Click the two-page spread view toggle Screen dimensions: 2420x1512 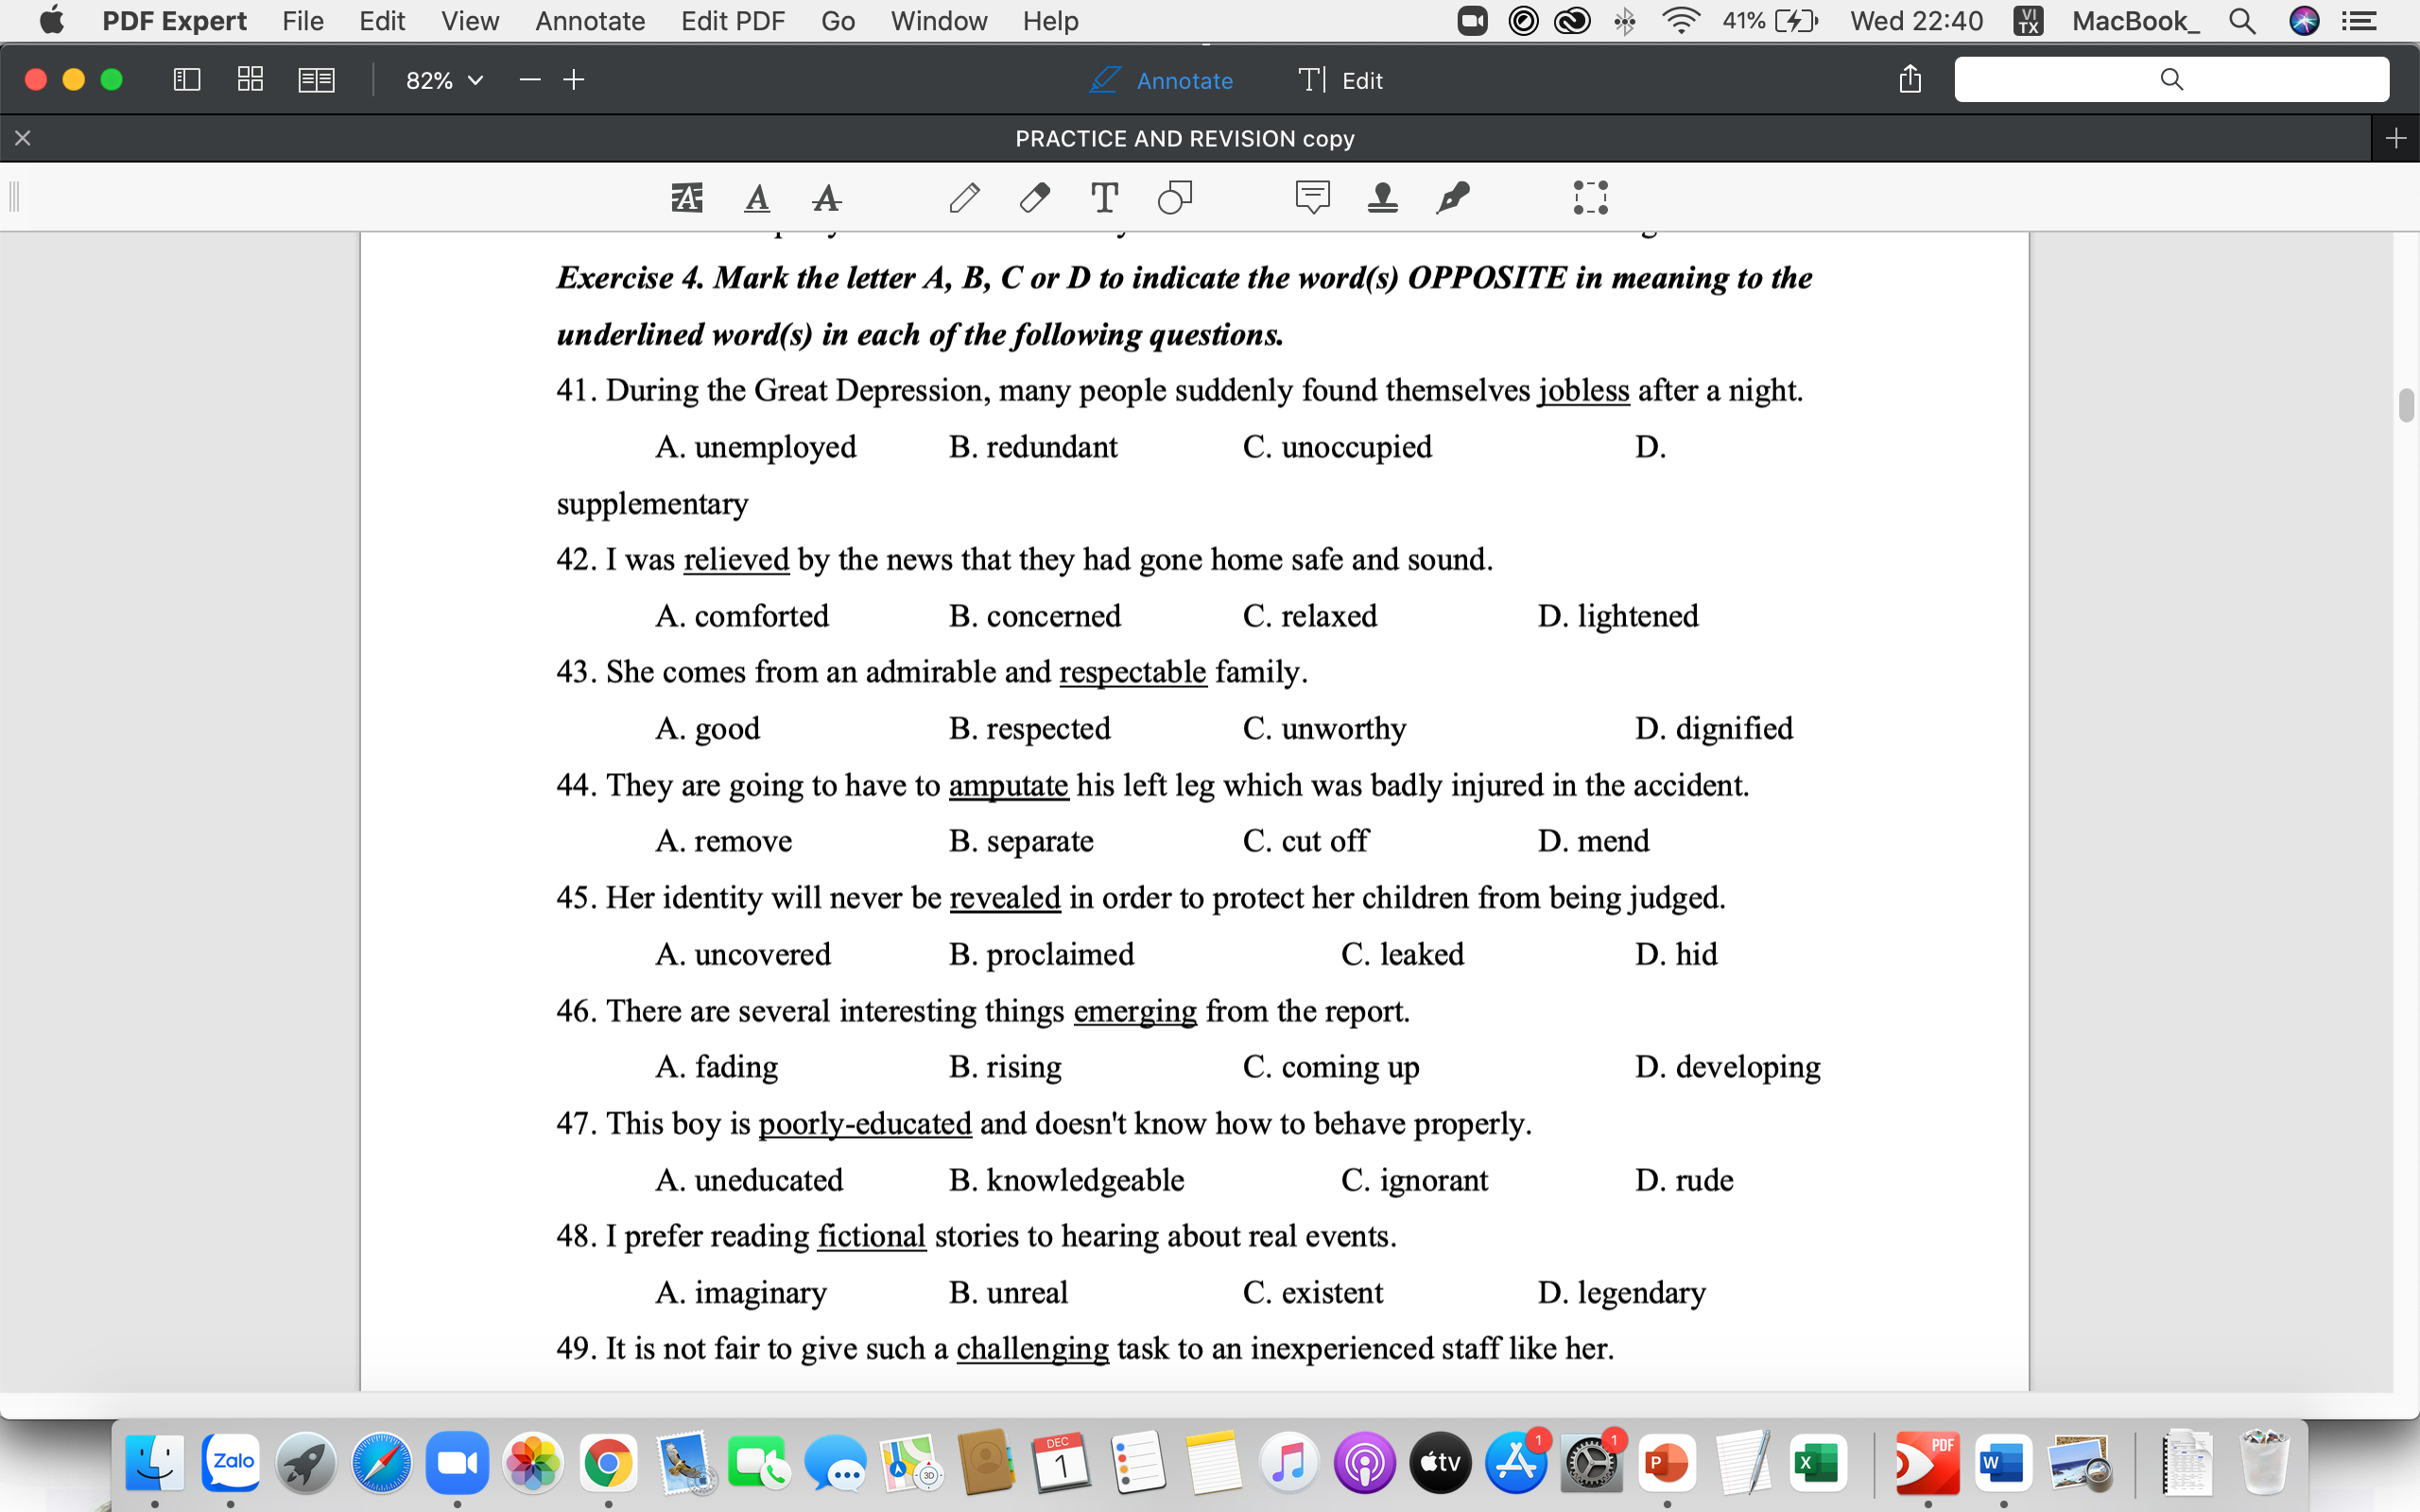coord(316,78)
